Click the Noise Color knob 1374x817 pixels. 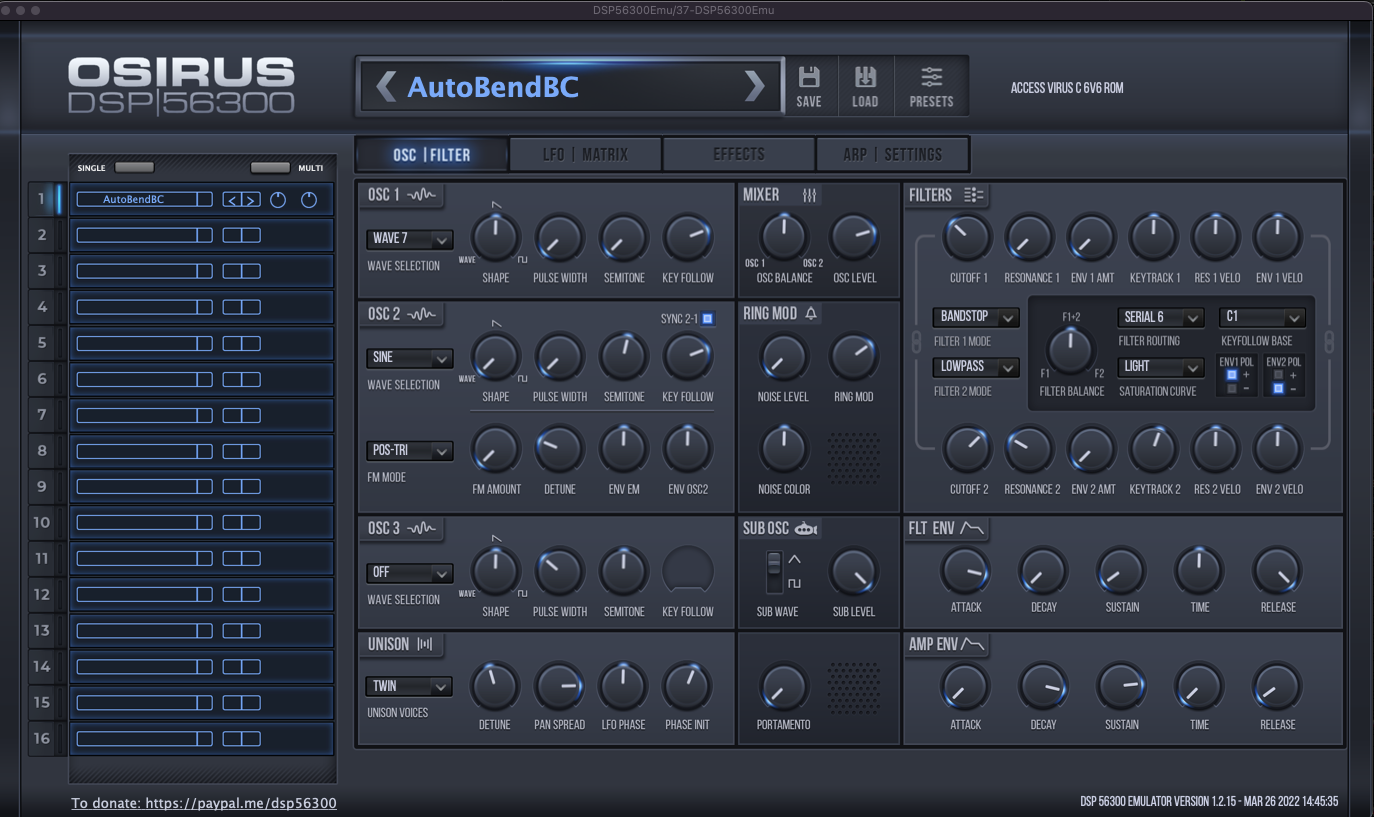[x=783, y=450]
